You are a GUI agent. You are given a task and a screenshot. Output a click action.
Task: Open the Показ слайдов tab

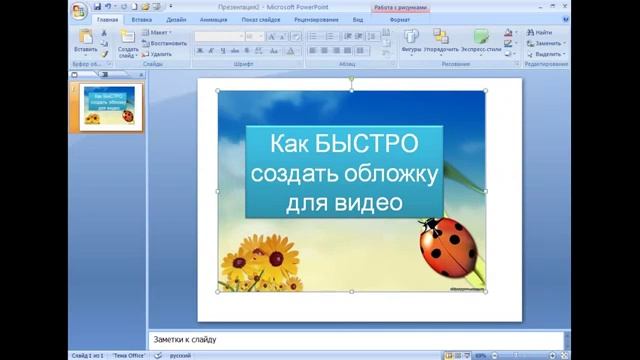(261, 20)
